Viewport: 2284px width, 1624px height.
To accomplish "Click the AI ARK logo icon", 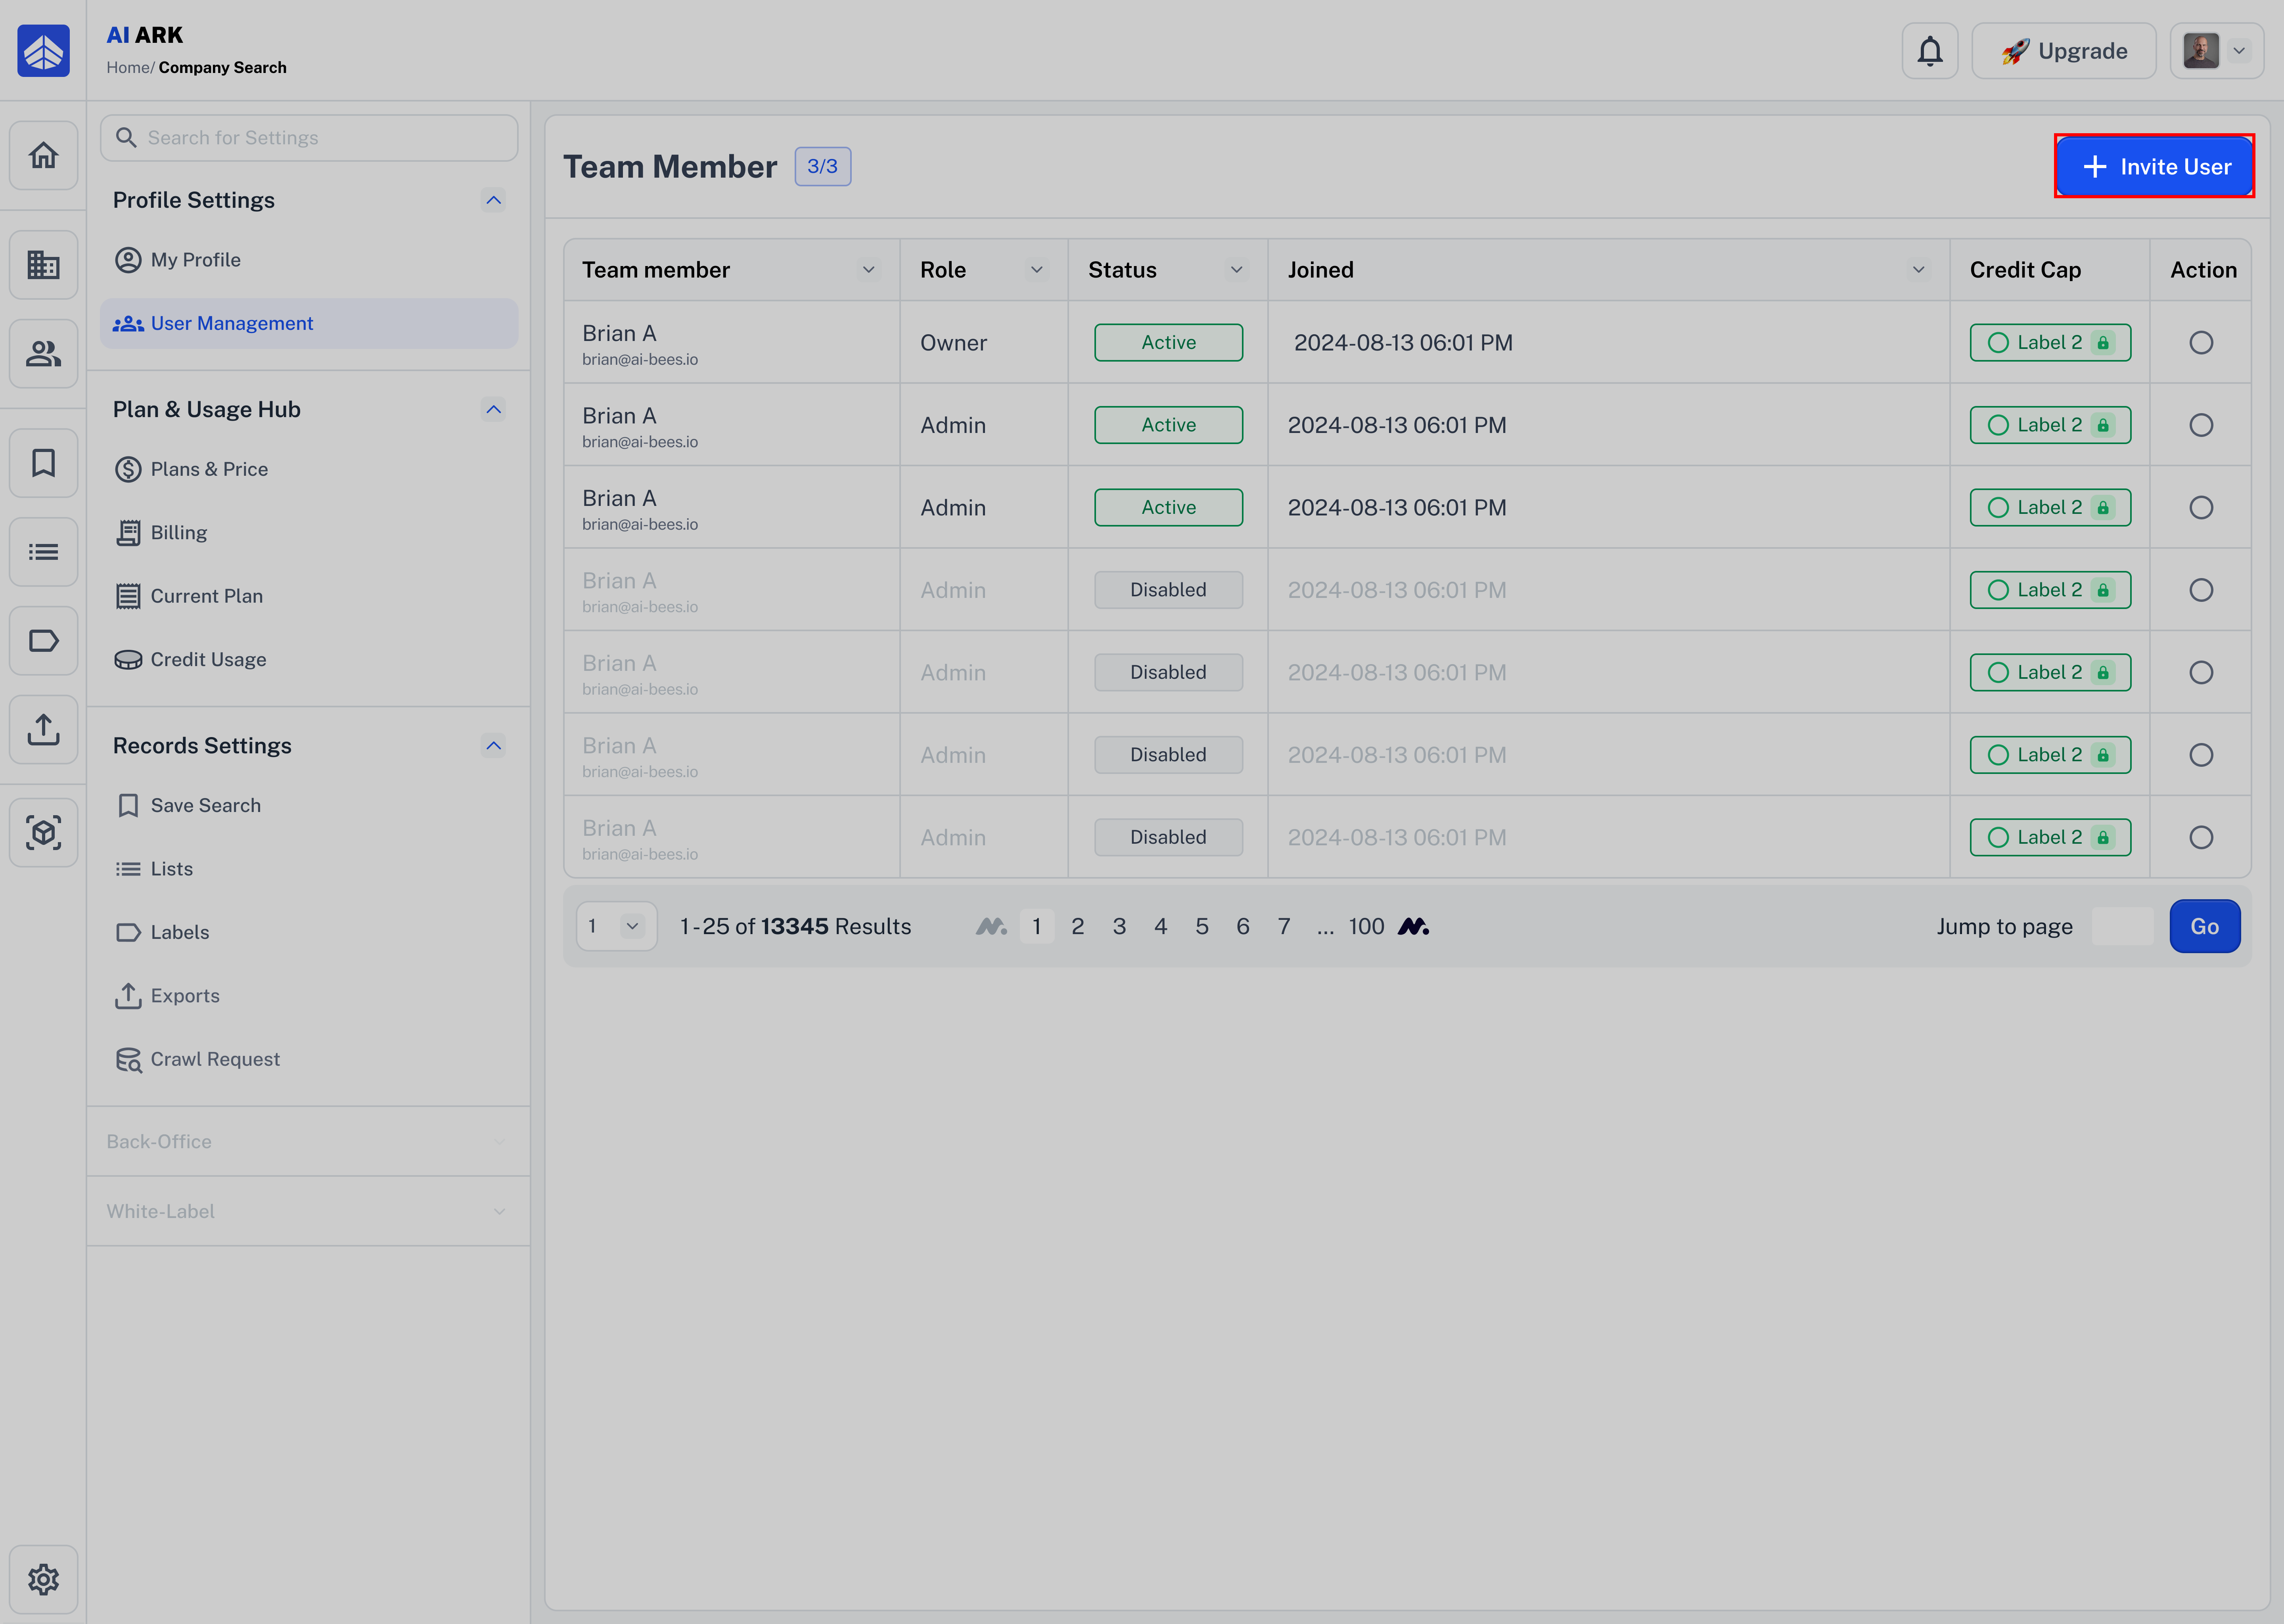I will [x=43, y=51].
